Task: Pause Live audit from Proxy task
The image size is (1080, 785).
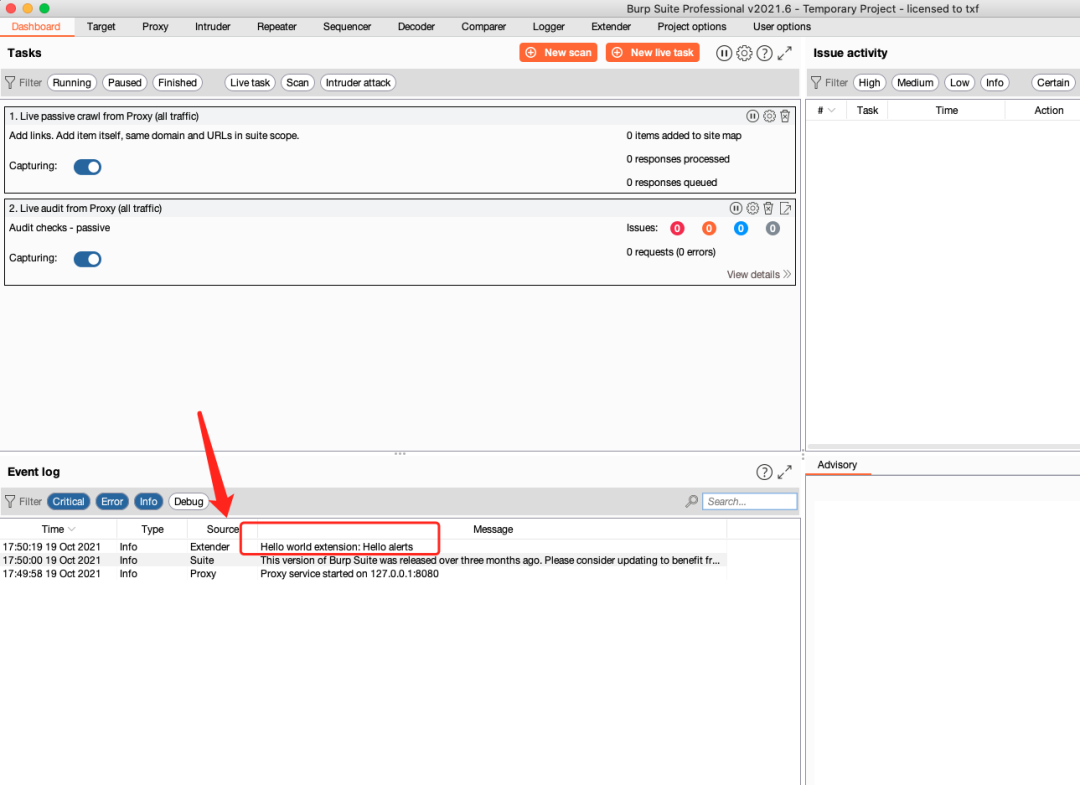Action: 736,209
